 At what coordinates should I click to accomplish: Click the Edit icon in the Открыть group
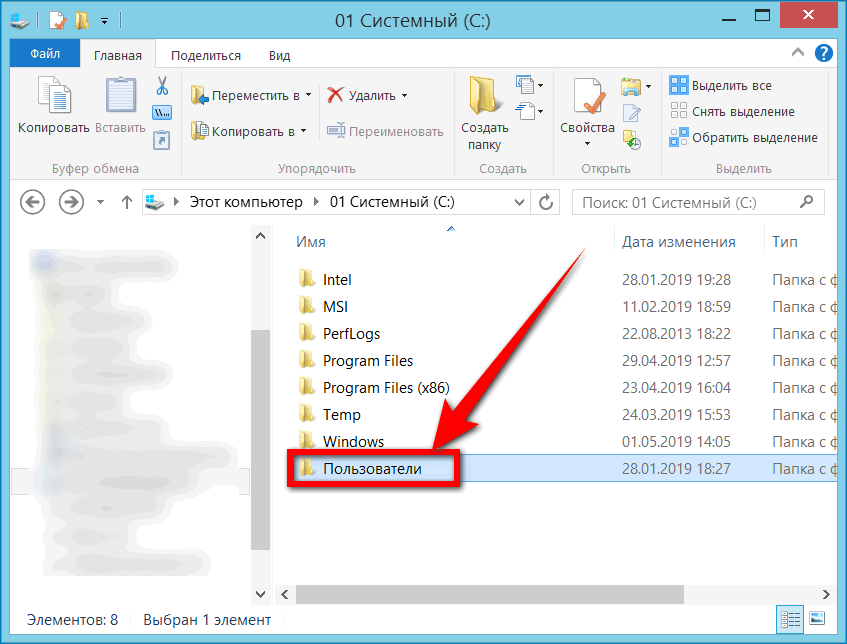pyautogui.click(x=631, y=113)
